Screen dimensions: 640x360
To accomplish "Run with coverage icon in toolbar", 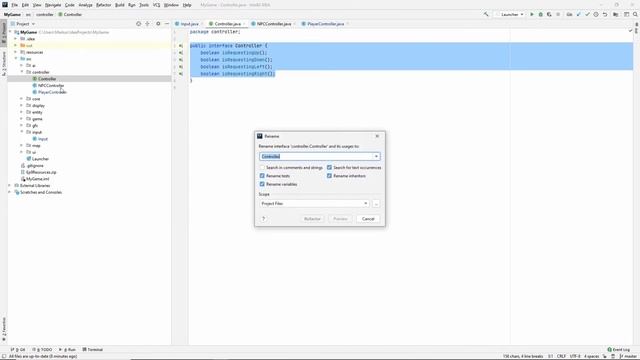I will pos(549,14).
